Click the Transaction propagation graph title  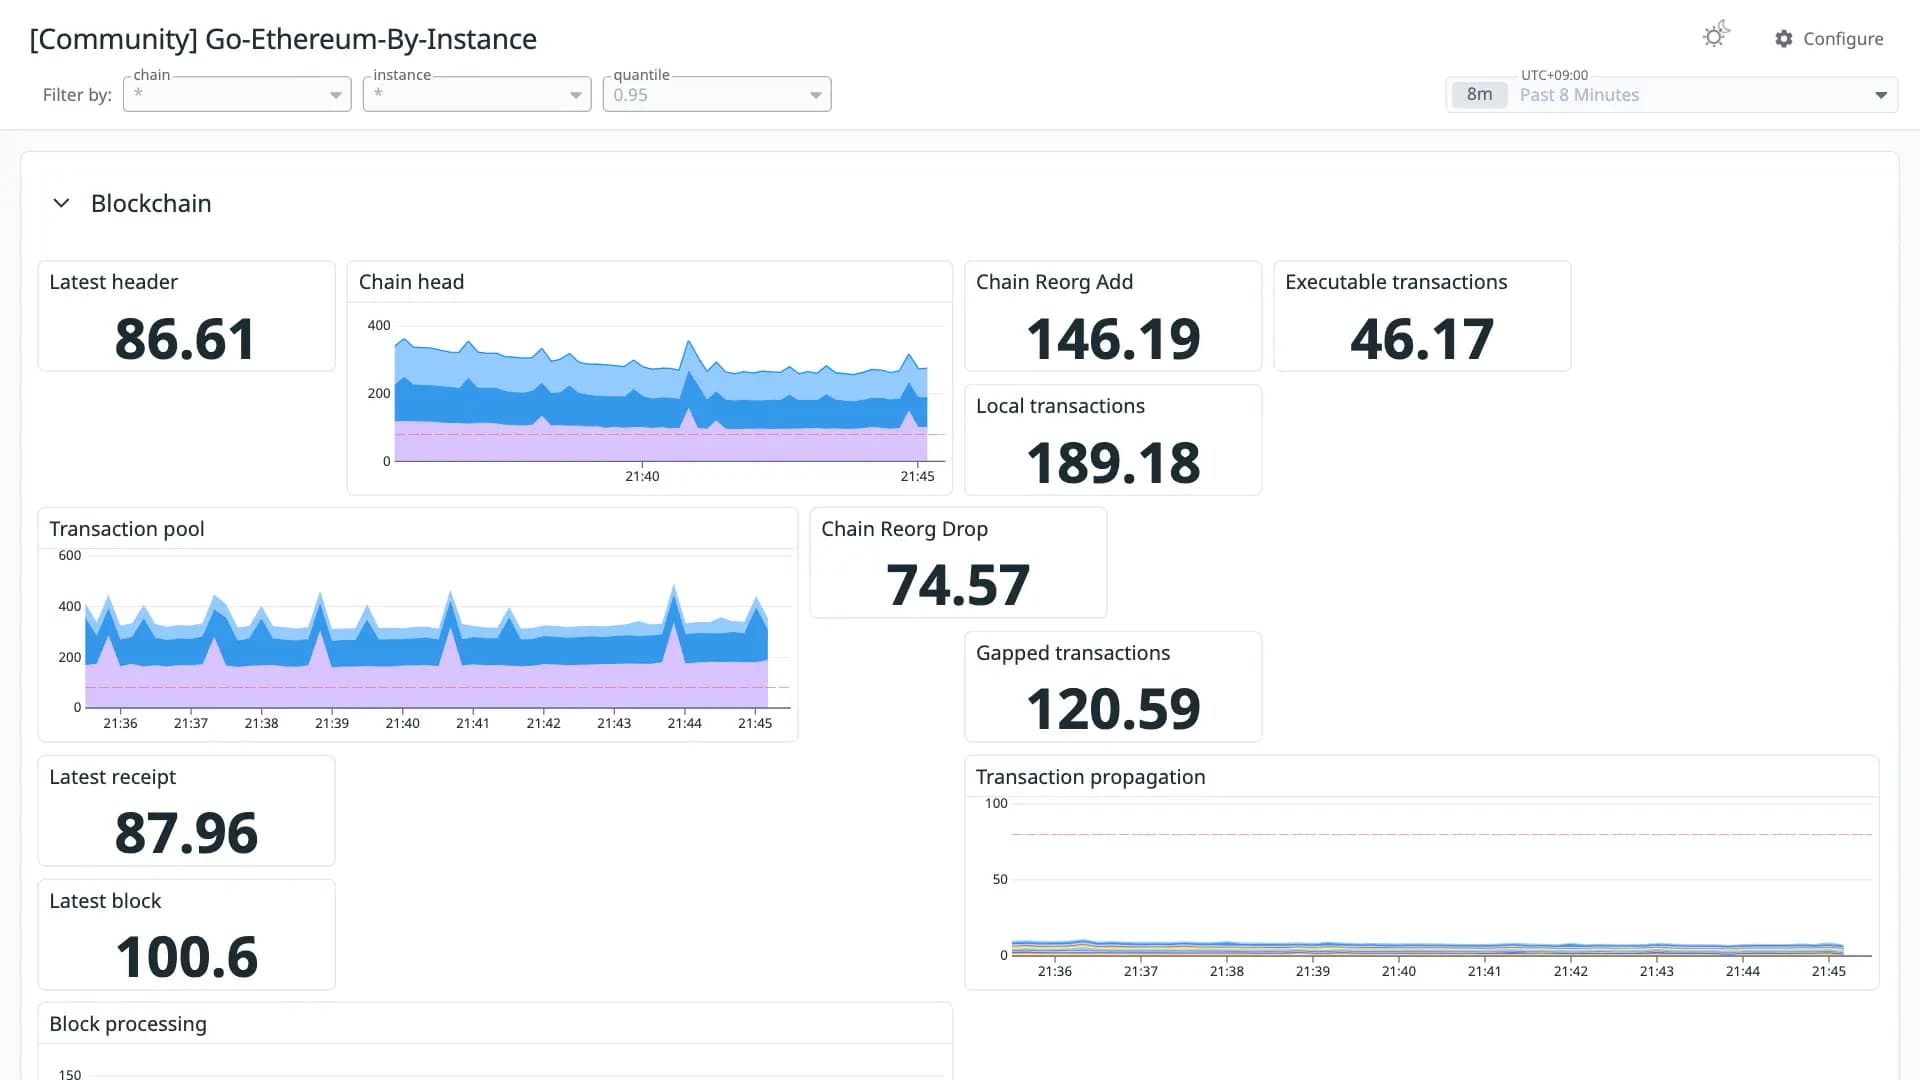coord(1090,777)
